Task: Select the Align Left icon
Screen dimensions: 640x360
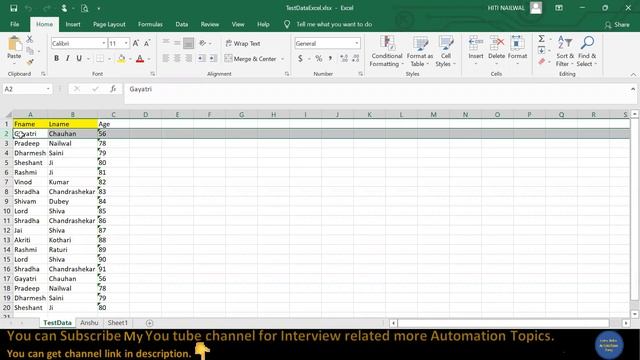Action: [166, 58]
